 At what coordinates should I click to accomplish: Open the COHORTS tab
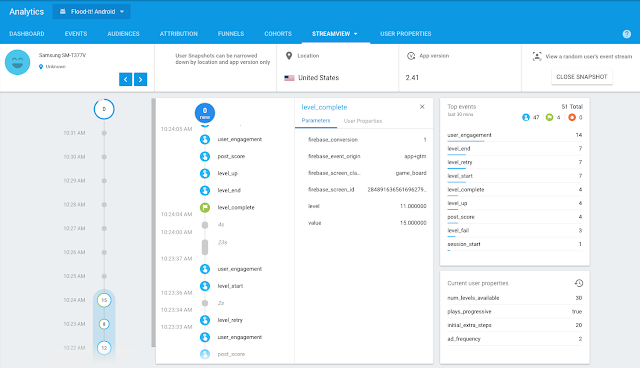point(278,34)
